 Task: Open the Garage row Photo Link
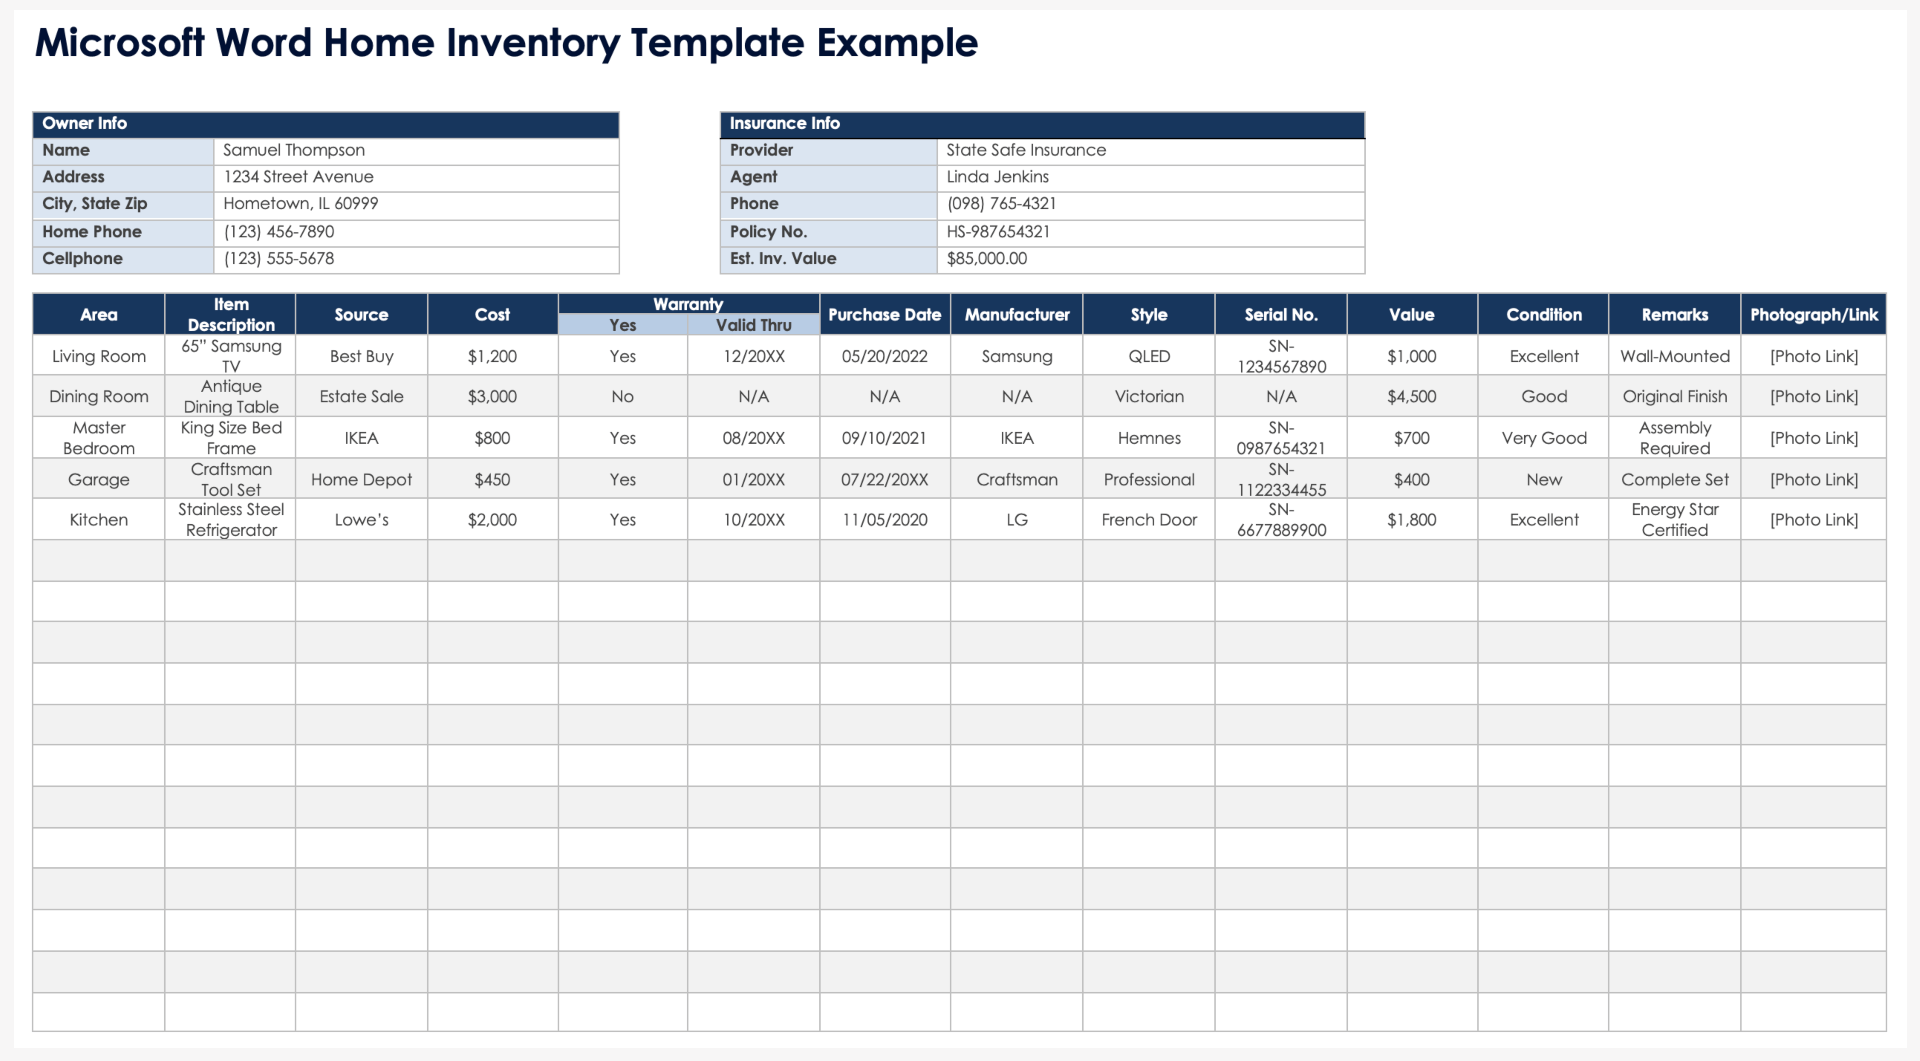pyautogui.click(x=1814, y=480)
